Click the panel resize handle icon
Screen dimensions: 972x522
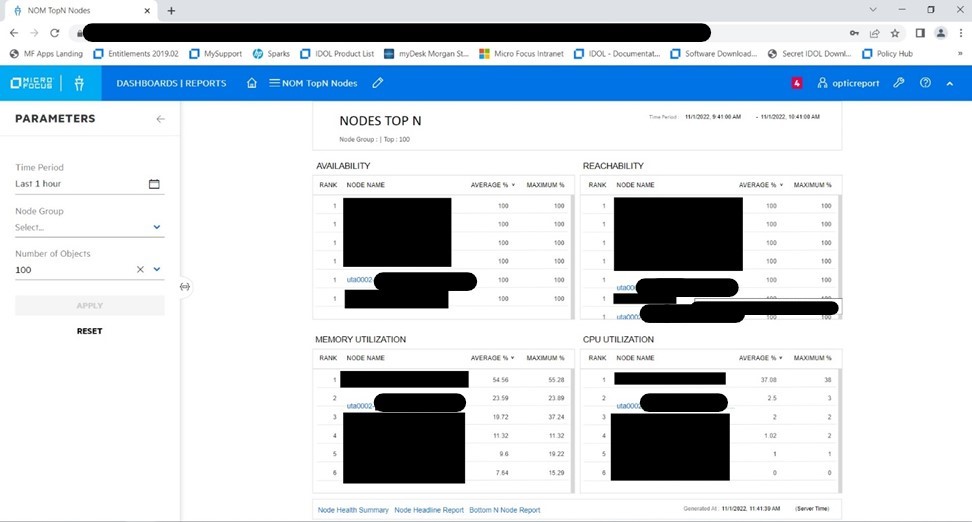[x=185, y=287]
